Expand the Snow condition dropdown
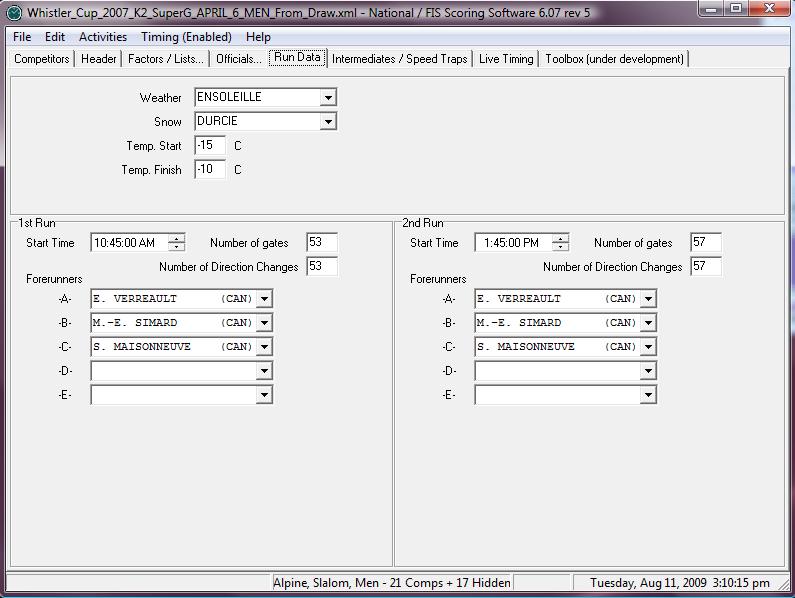Screen dimensions: 795x598 coord(328,121)
